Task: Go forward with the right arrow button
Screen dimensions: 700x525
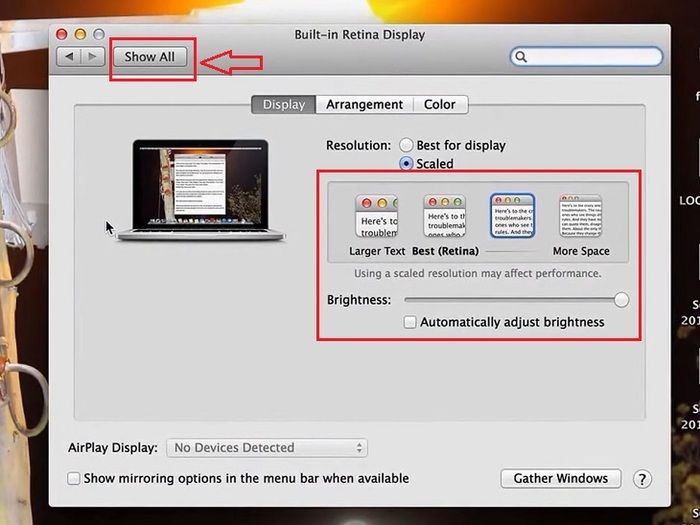Action: click(93, 57)
